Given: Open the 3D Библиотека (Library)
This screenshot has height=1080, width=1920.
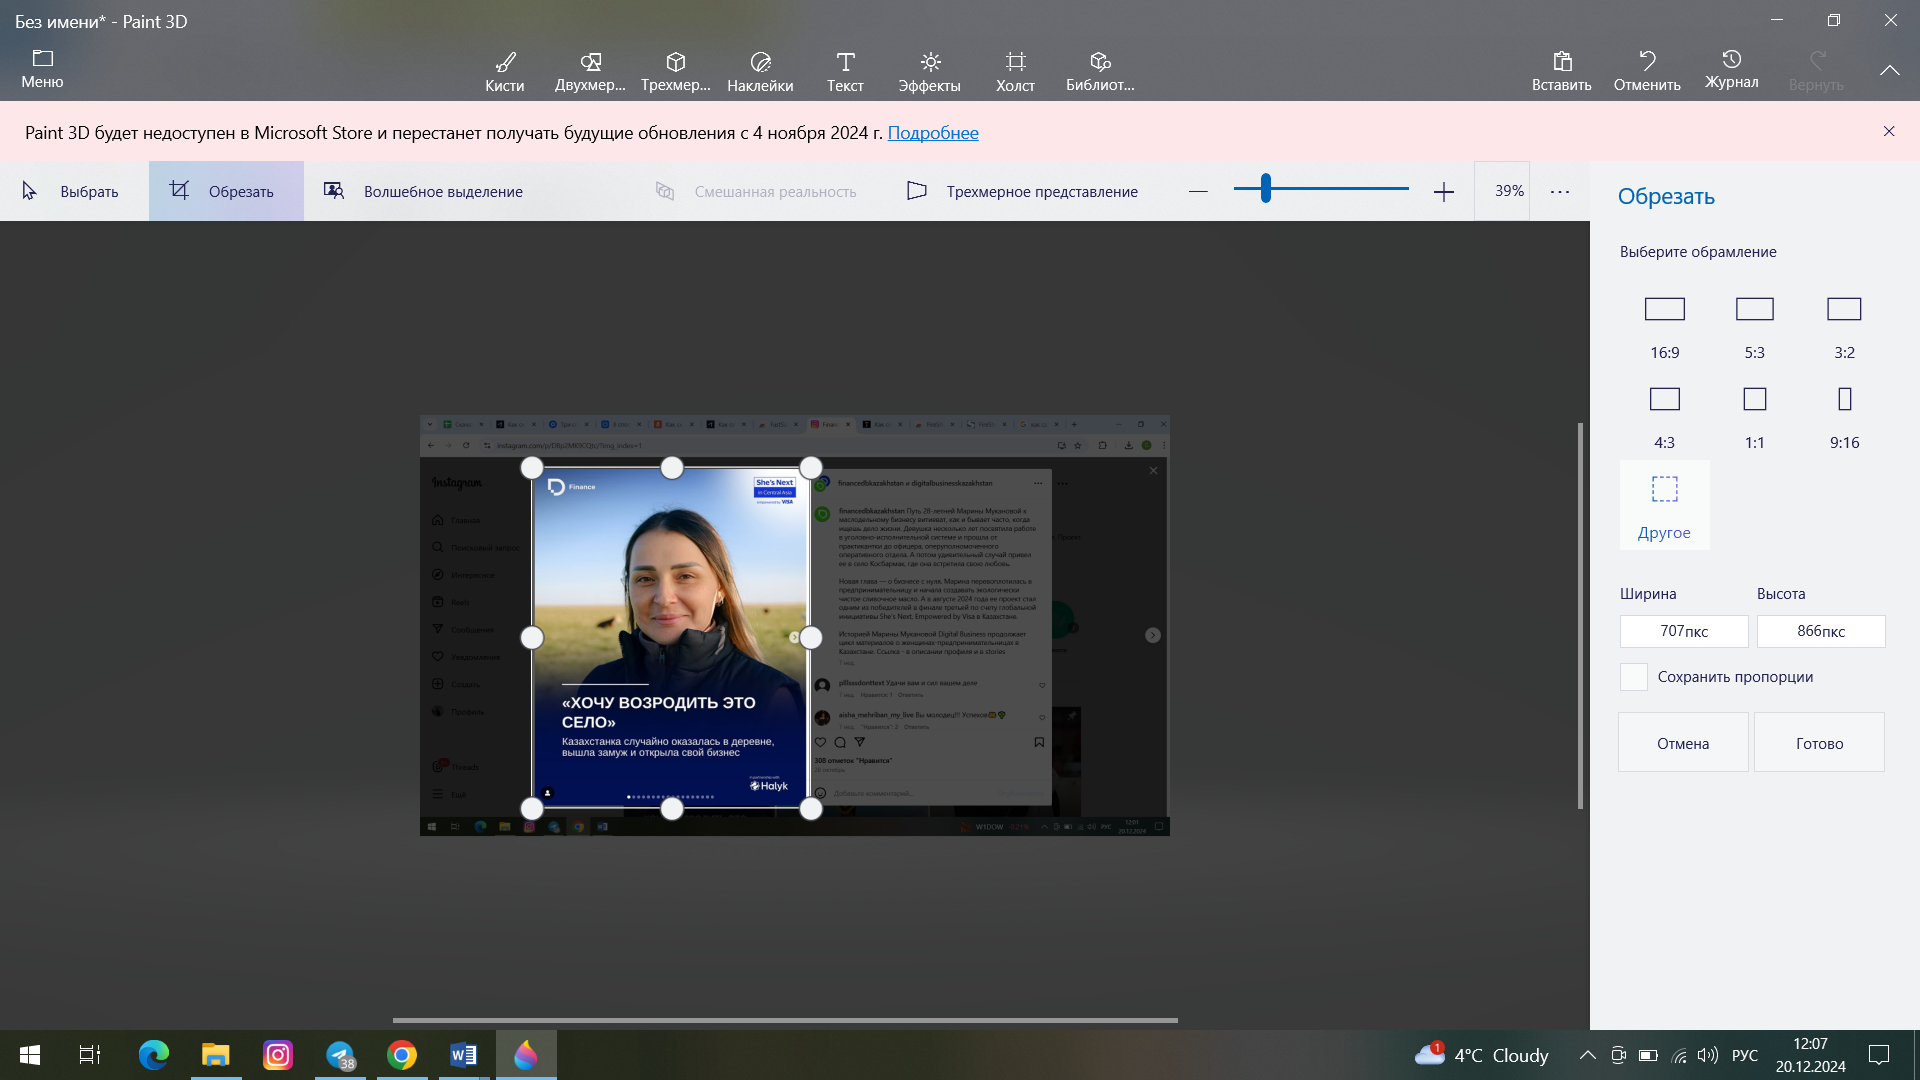Looking at the screenshot, I should (x=1100, y=72).
